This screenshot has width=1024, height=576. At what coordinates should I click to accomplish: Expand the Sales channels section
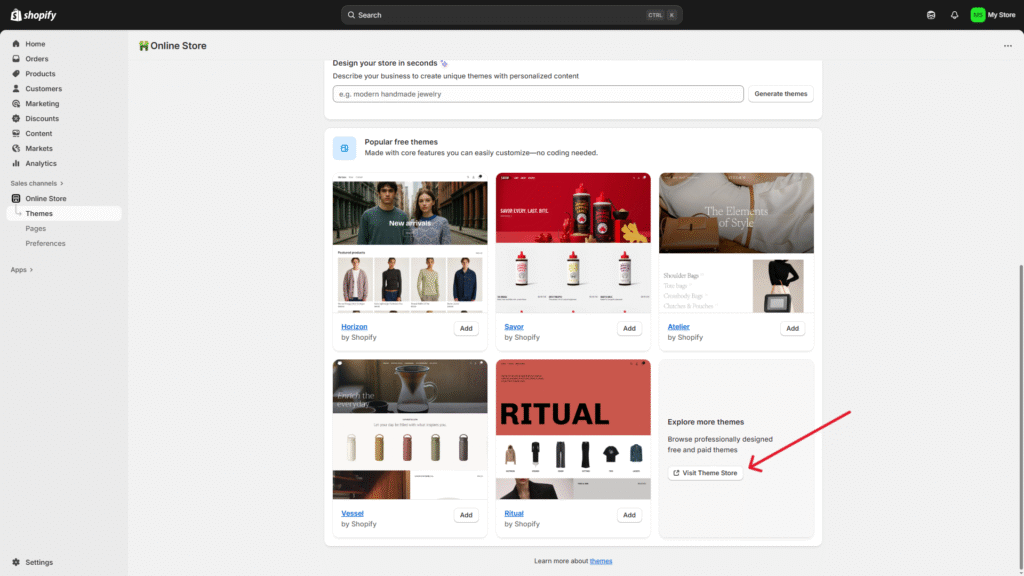(x=37, y=183)
